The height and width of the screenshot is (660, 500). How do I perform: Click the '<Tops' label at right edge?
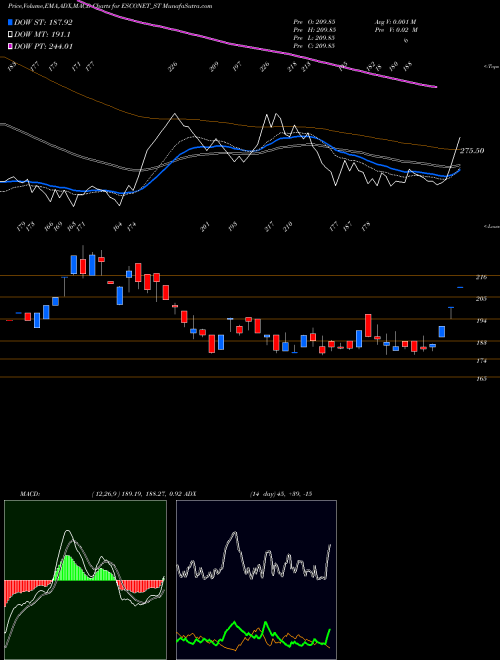(x=491, y=67)
